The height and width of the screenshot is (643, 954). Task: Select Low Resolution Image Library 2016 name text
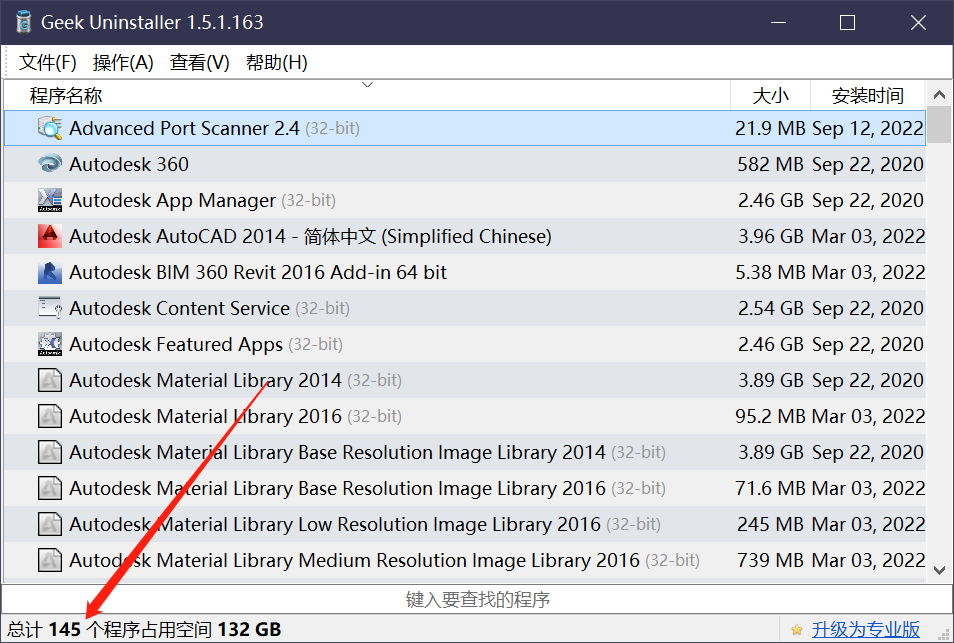(x=335, y=524)
